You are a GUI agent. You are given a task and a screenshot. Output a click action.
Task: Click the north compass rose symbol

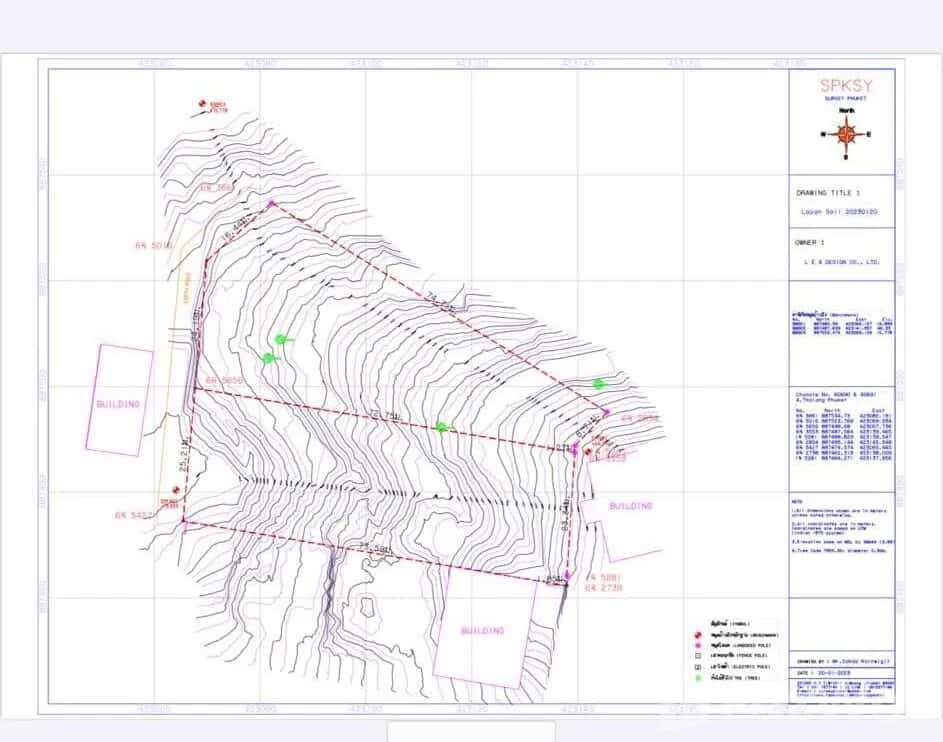pyautogui.click(x=846, y=133)
